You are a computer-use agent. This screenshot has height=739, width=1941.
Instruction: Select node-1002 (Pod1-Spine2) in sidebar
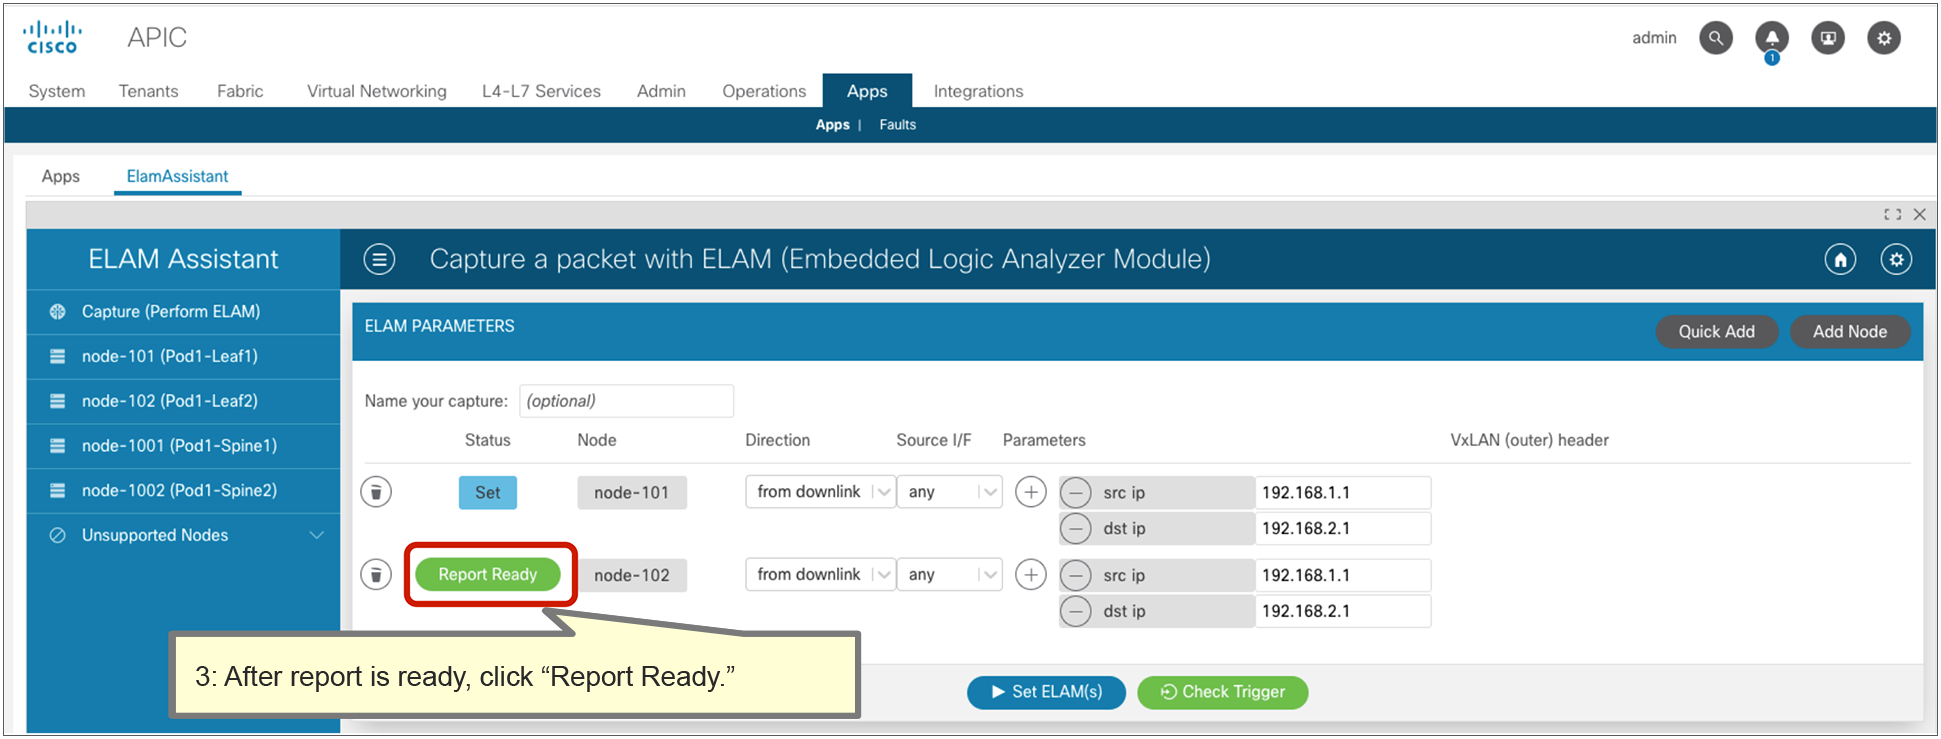[184, 490]
